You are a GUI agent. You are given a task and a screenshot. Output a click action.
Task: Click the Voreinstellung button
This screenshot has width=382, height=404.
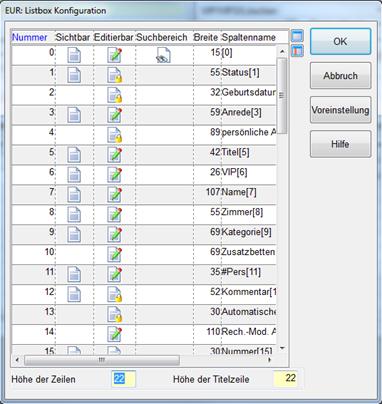tap(340, 110)
